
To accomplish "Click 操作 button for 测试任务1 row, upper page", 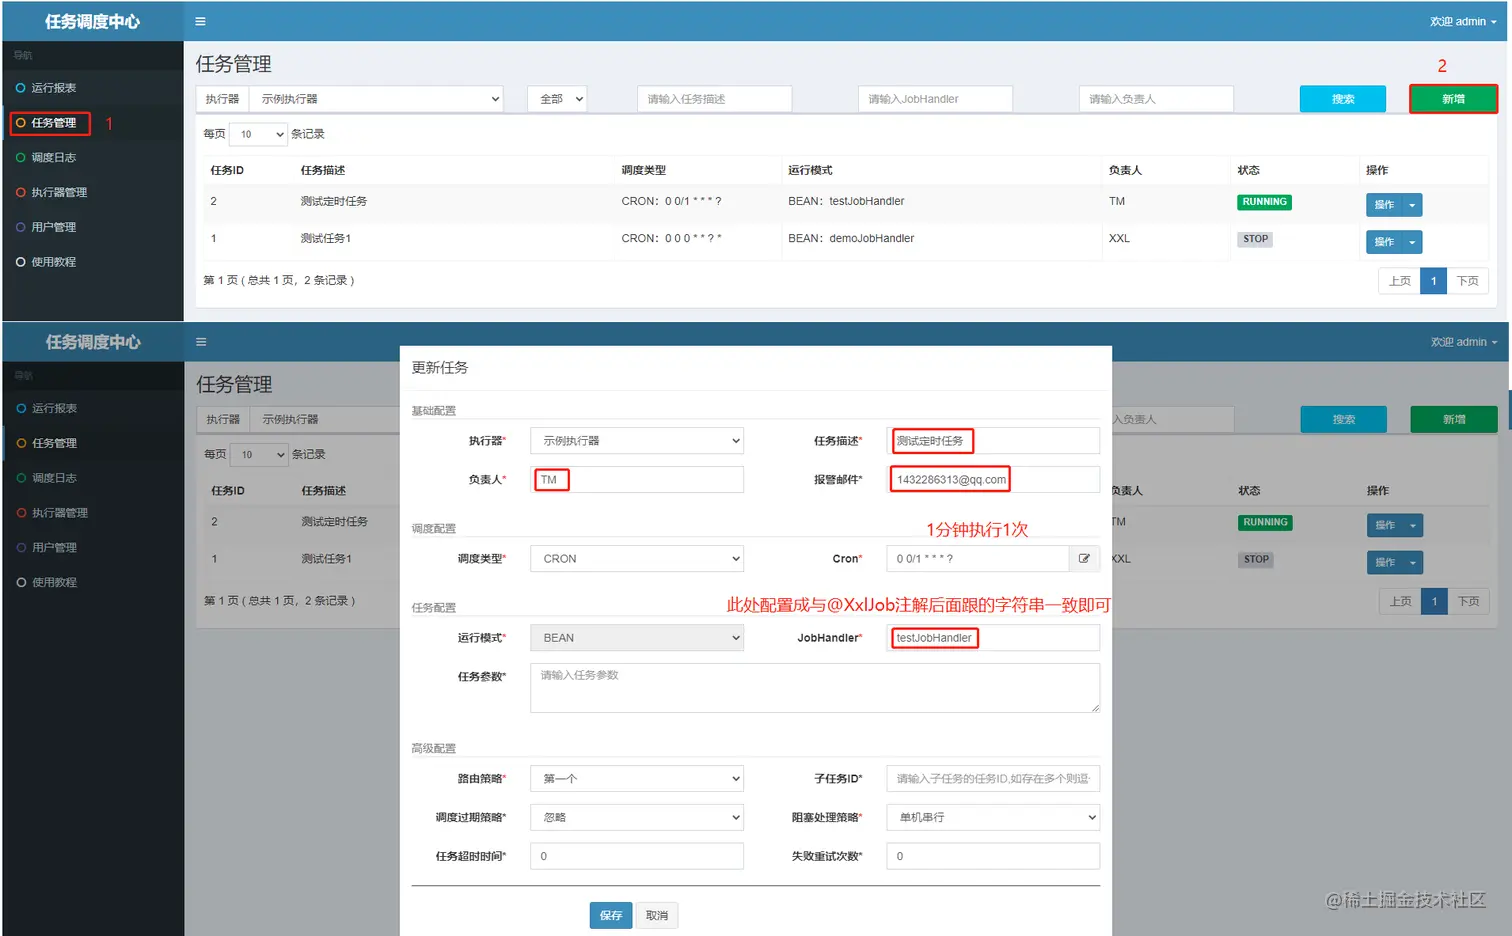I will tap(1384, 242).
